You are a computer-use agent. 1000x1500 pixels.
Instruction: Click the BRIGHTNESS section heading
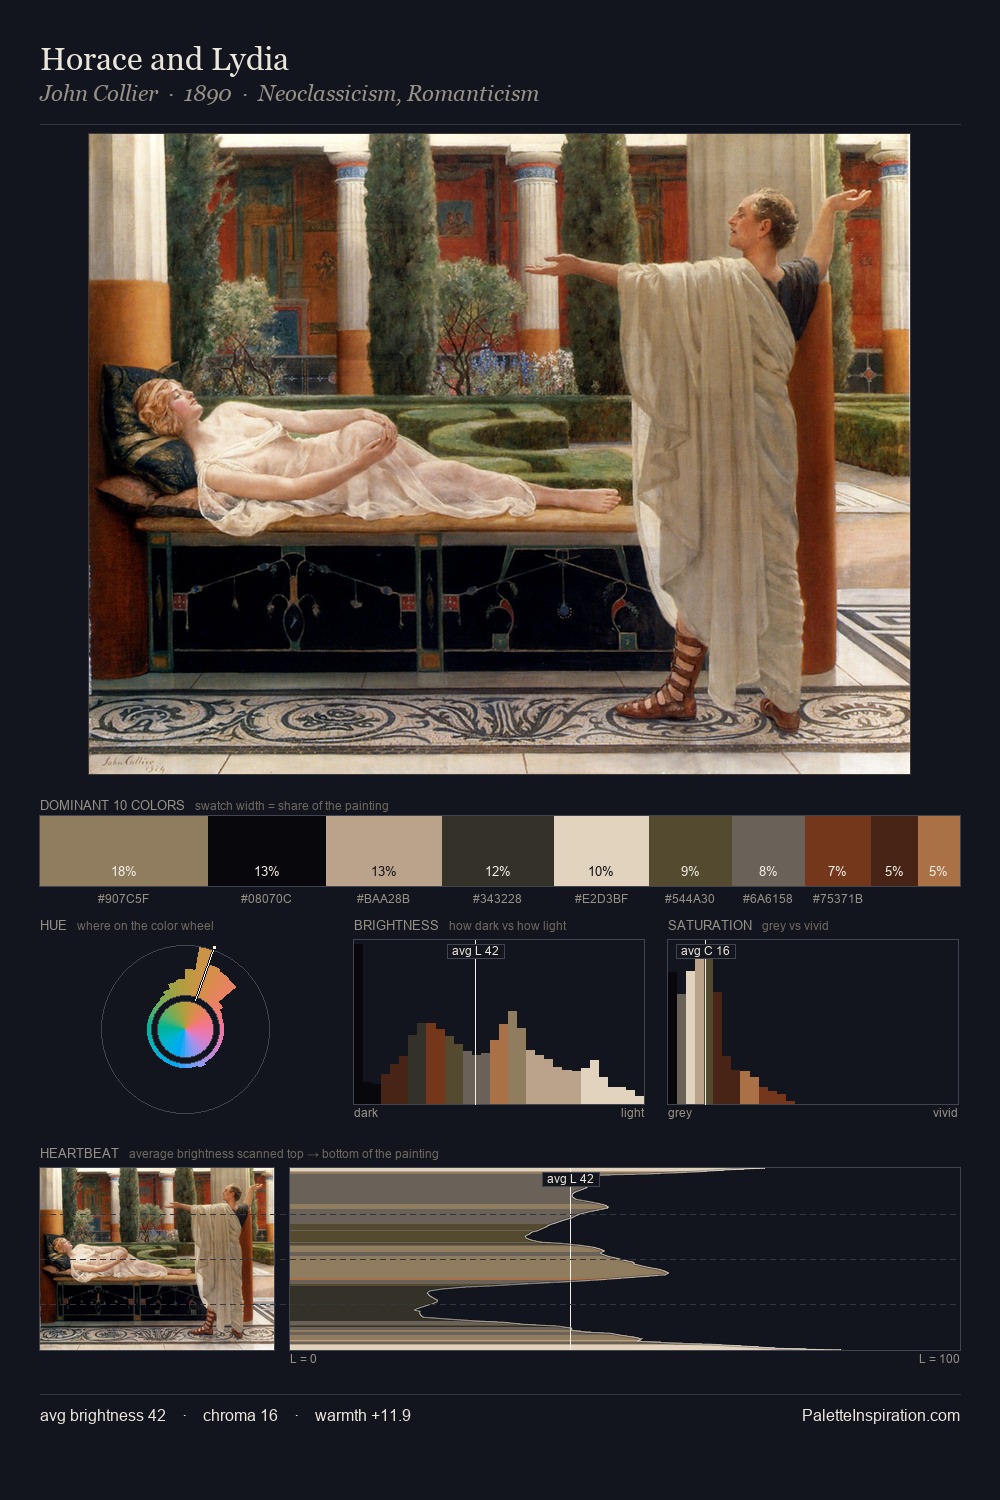coord(396,925)
